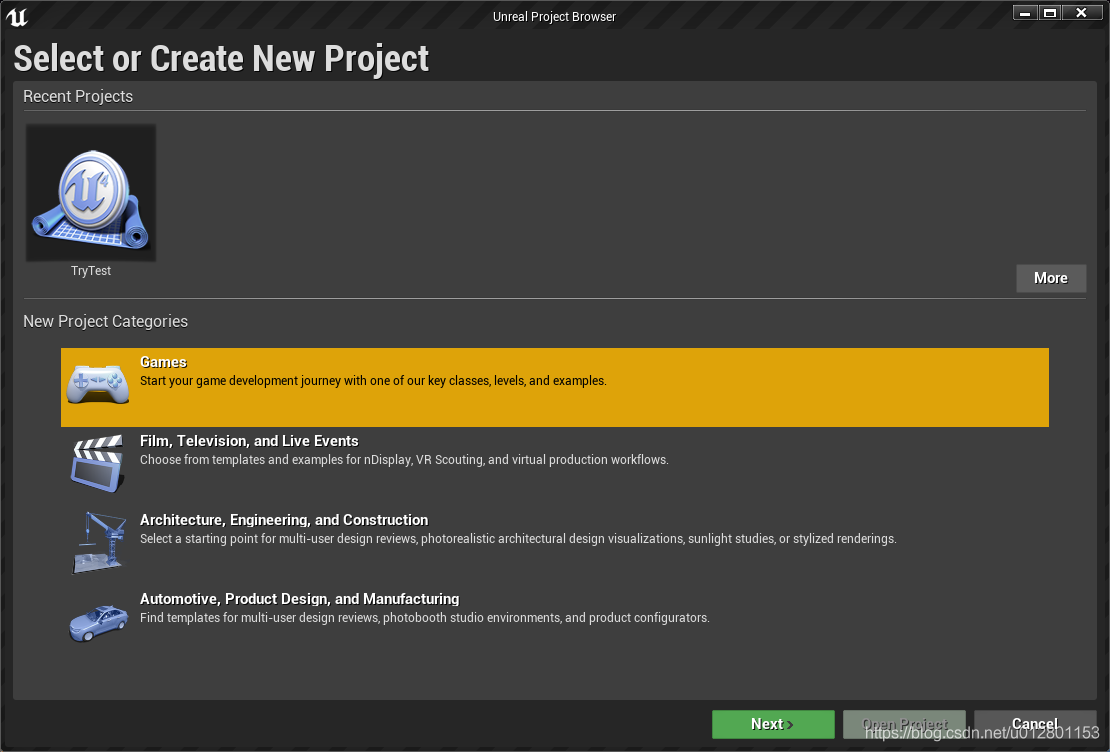
Task: Click the green Next button
Action: (x=773, y=724)
